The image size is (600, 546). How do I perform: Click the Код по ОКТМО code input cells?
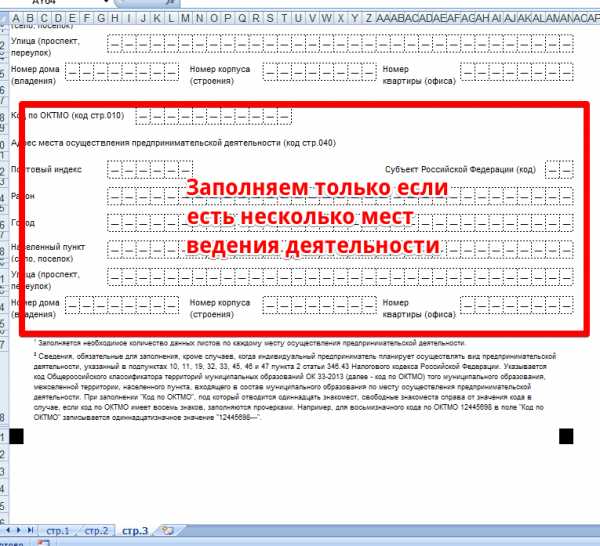(214, 116)
